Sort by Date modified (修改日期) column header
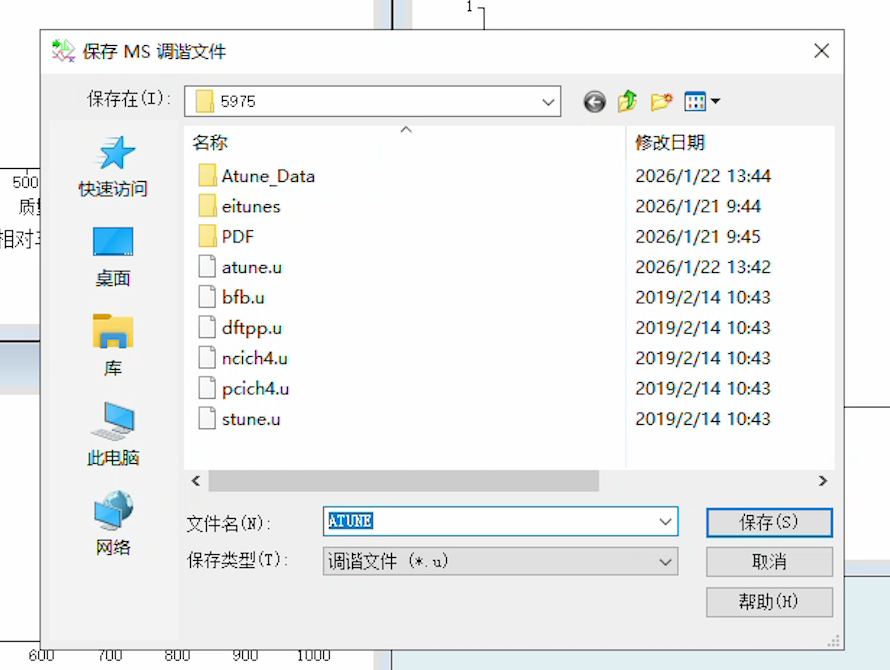890x670 pixels. coord(670,143)
